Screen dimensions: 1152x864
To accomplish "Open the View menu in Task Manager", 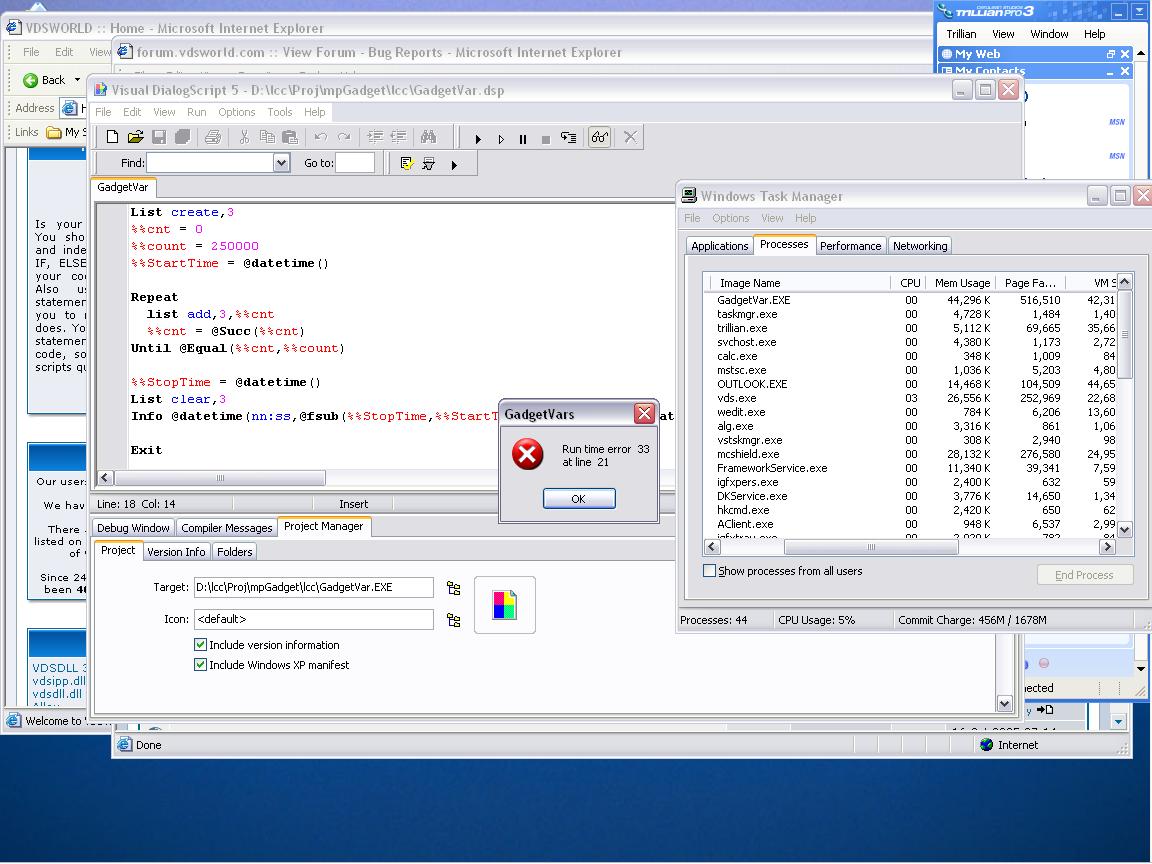I will coord(772,217).
